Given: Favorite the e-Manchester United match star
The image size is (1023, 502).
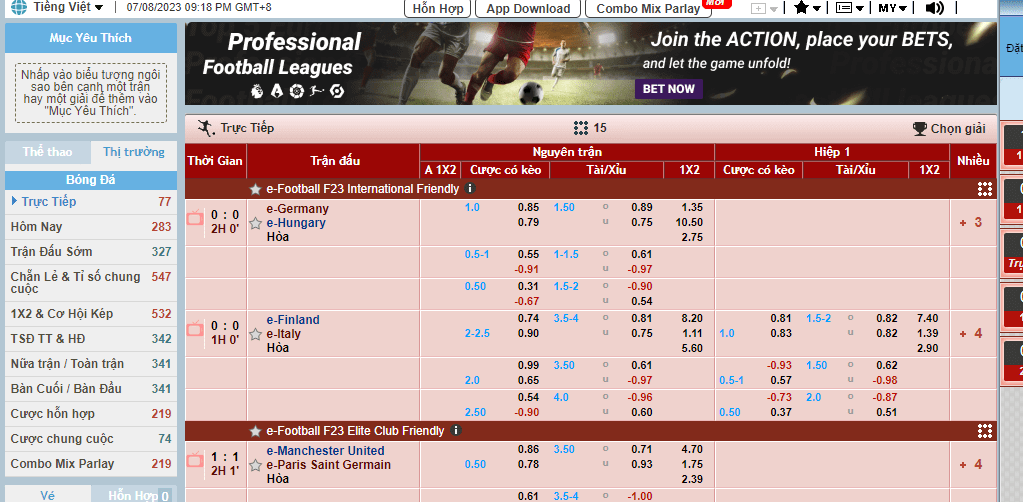Looking at the screenshot, I should (x=256, y=465).
